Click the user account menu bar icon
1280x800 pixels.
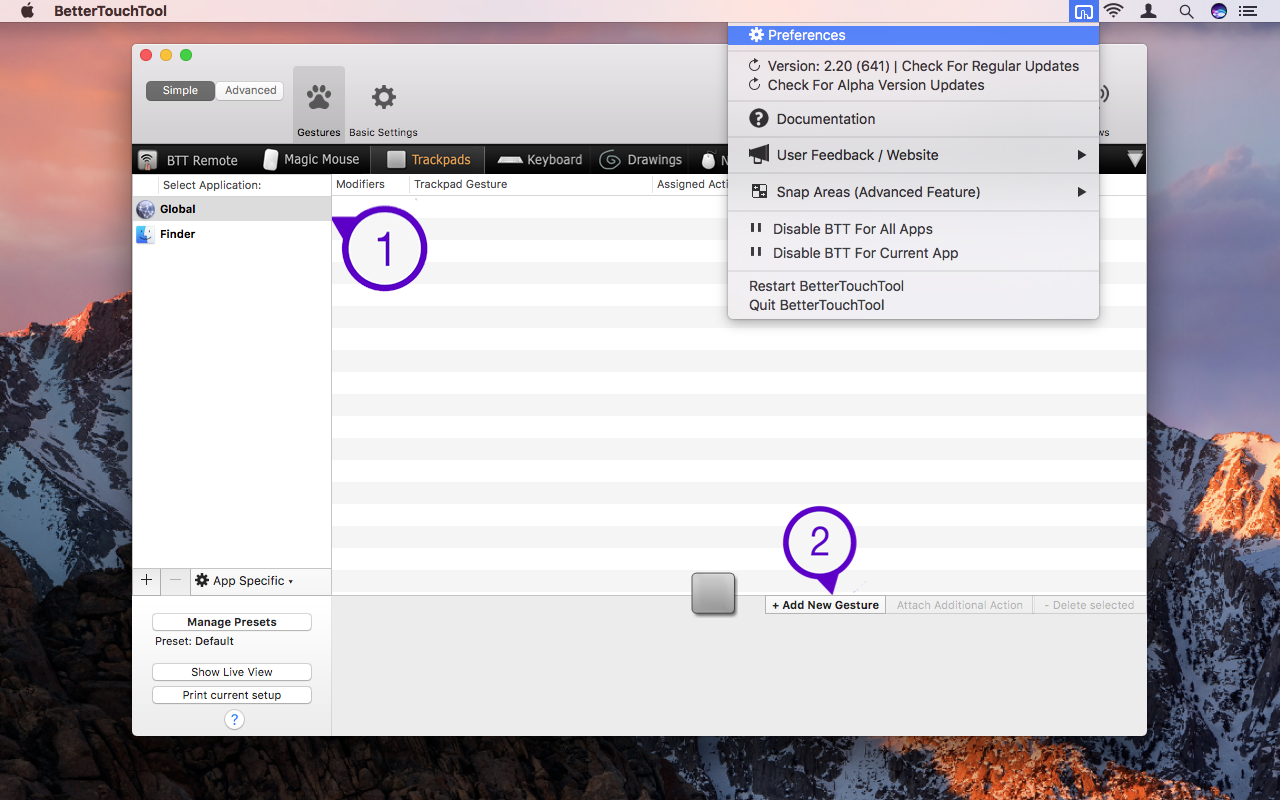click(x=1150, y=11)
